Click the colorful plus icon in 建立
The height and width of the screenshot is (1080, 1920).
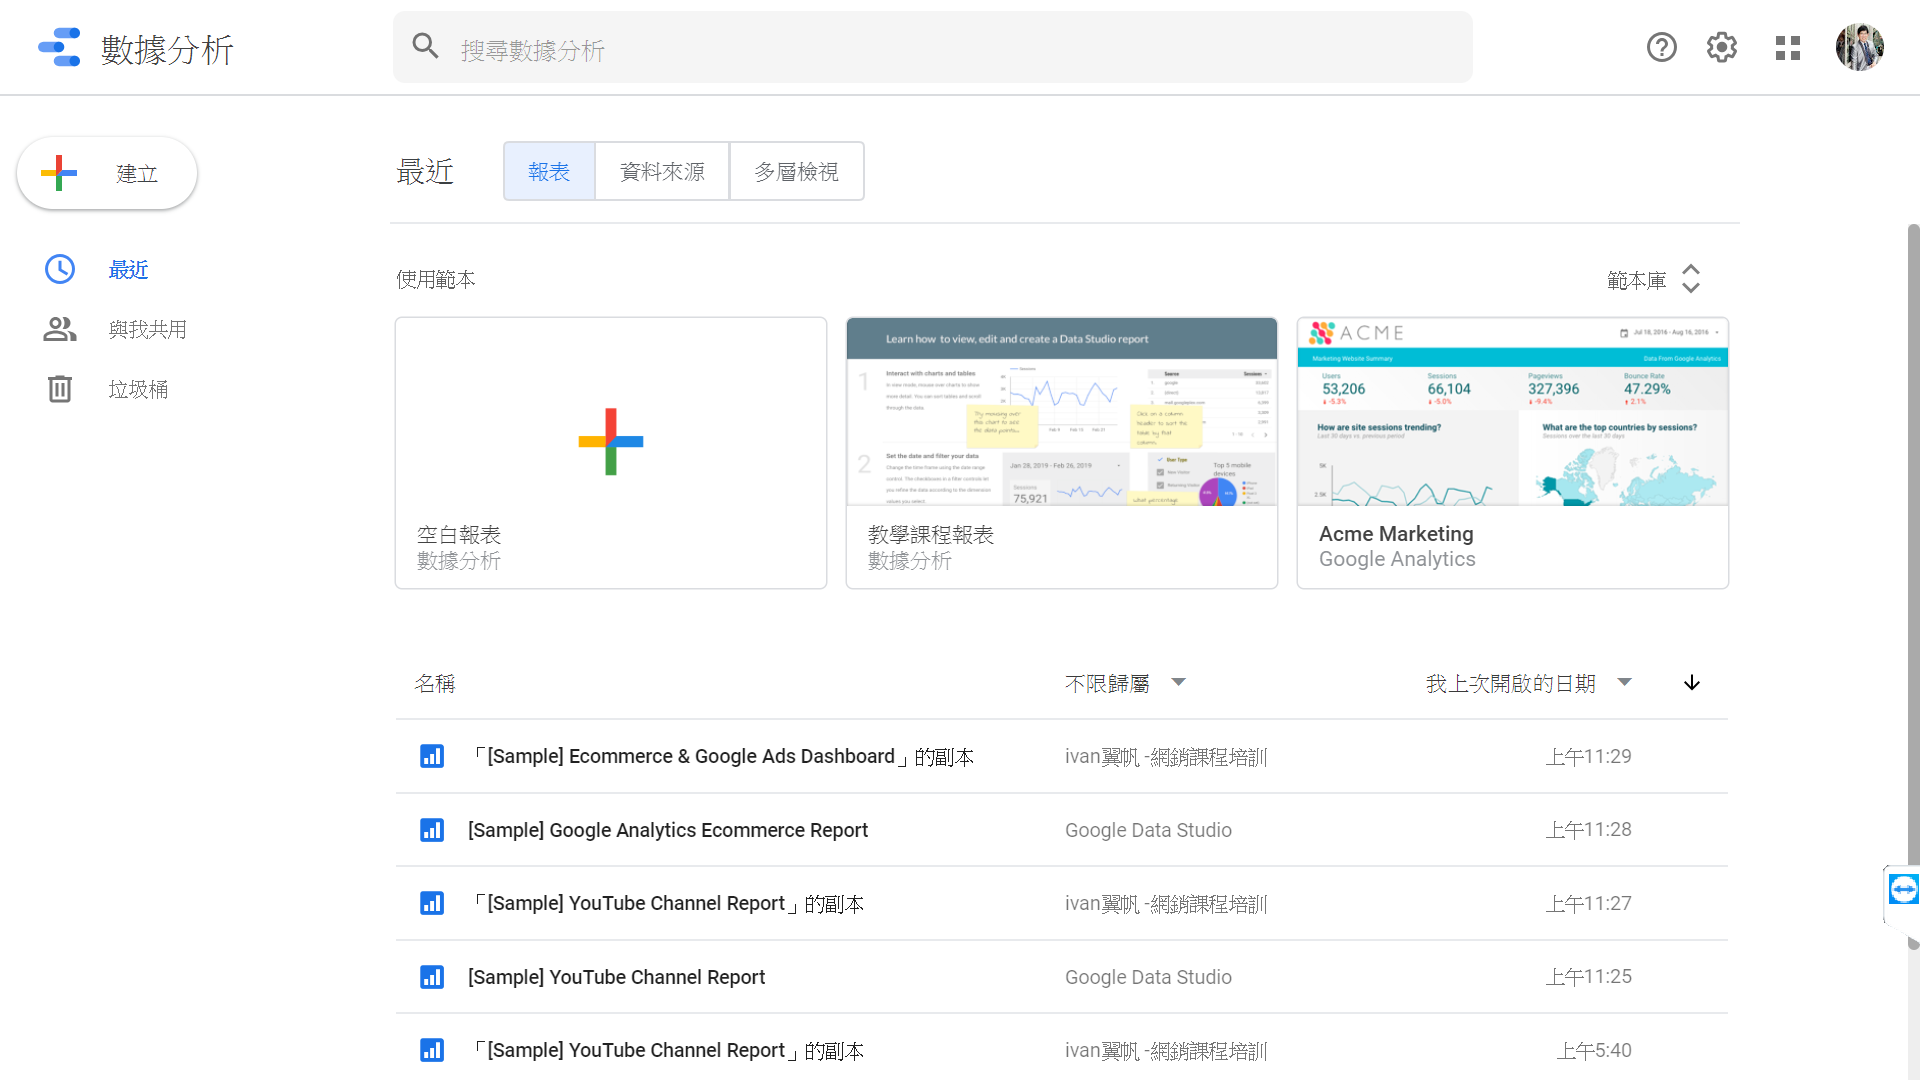(59, 173)
